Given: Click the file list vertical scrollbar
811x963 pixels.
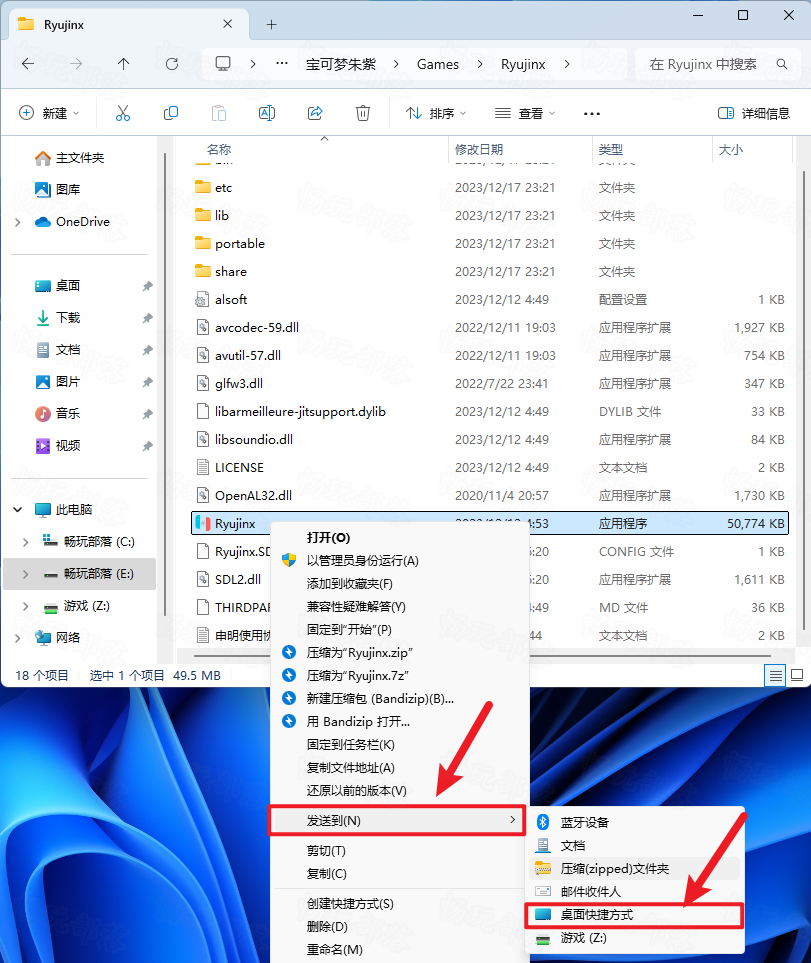Looking at the screenshot, I should click(804, 399).
